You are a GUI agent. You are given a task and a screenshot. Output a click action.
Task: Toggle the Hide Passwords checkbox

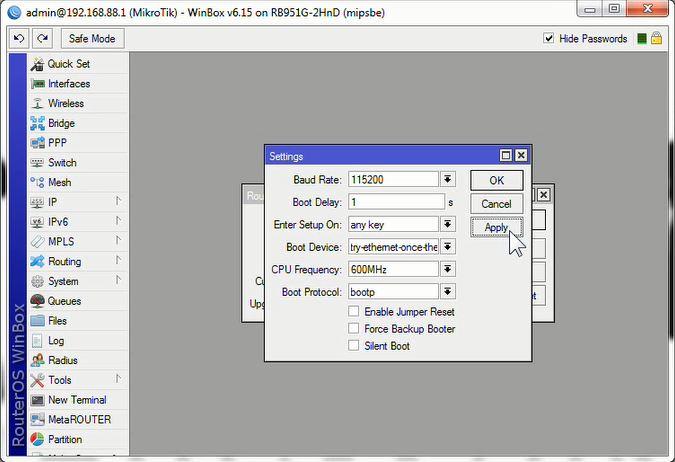(x=548, y=38)
